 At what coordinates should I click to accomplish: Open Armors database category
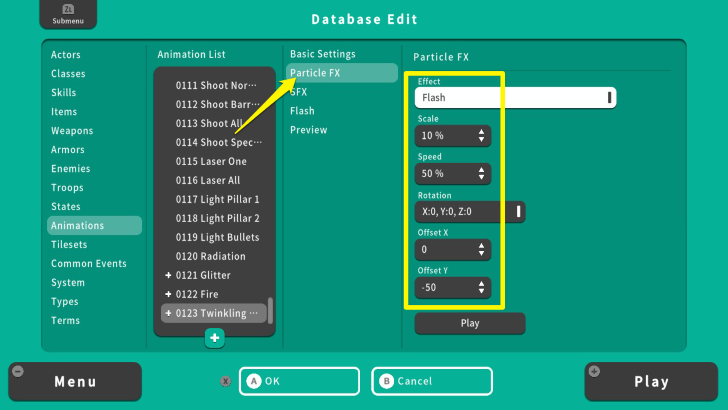(x=94, y=150)
